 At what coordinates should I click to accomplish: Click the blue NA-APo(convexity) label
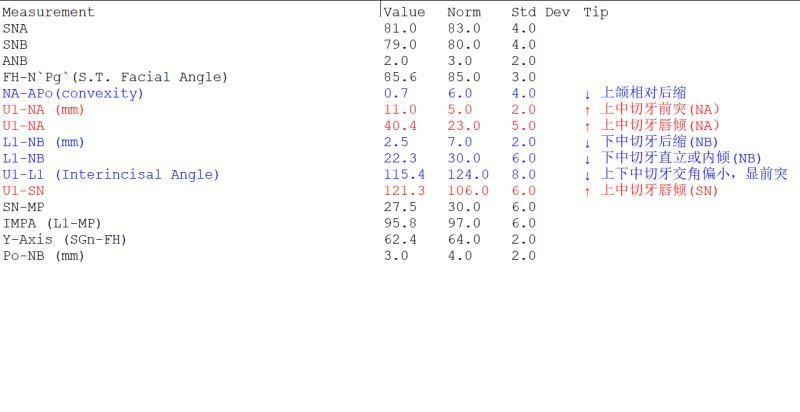click(x=73, y=94)
